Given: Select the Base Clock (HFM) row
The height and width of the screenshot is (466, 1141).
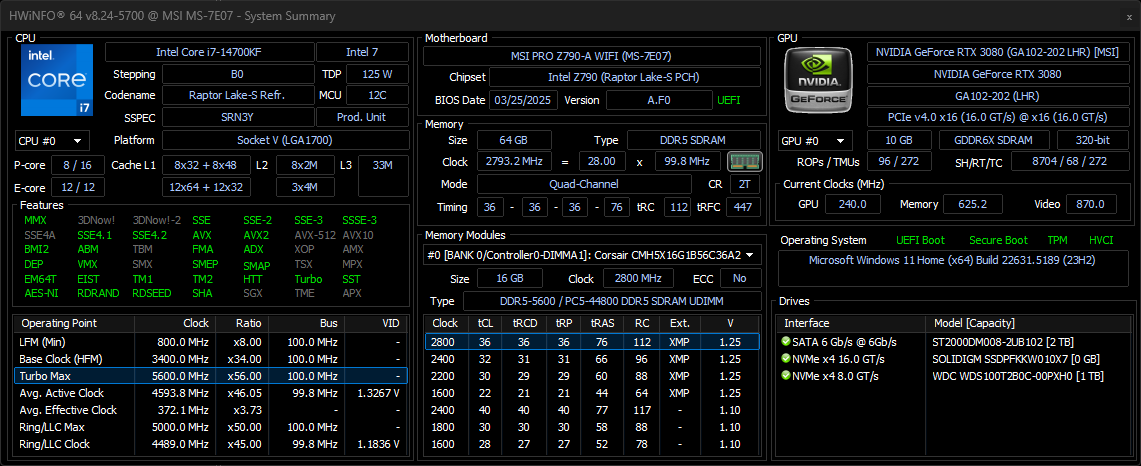Looking at the screenshot, I should [x=210, y=359].
